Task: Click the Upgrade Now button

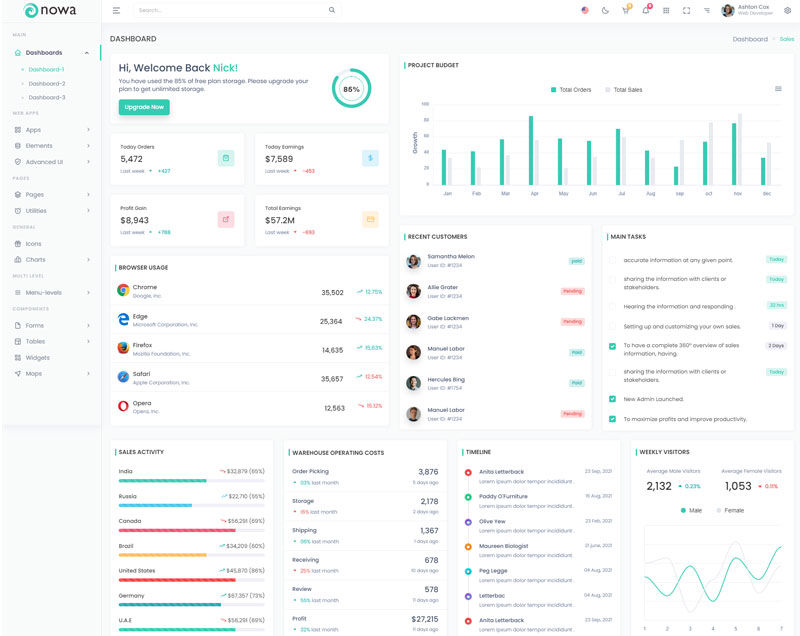Action: (144, 107)
